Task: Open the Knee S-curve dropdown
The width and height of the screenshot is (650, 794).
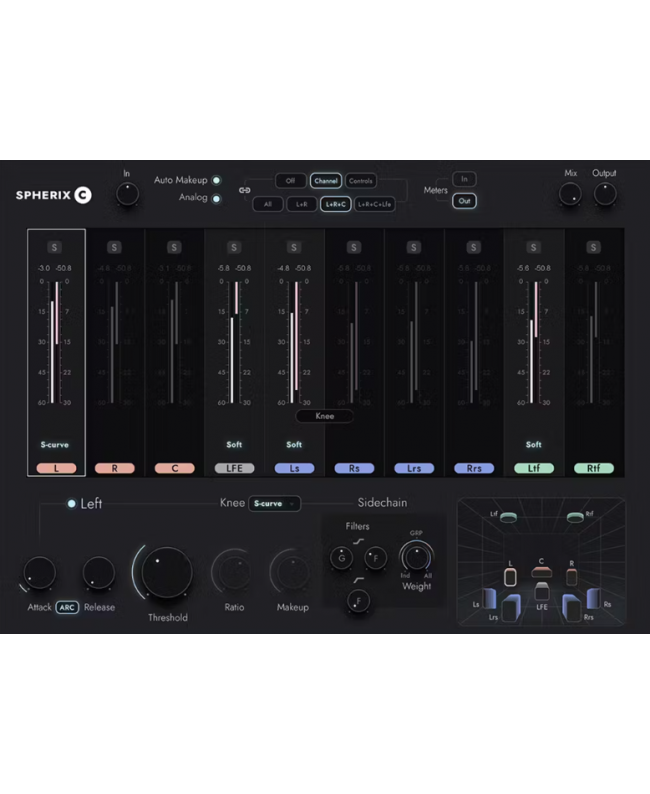Action: 274,503
